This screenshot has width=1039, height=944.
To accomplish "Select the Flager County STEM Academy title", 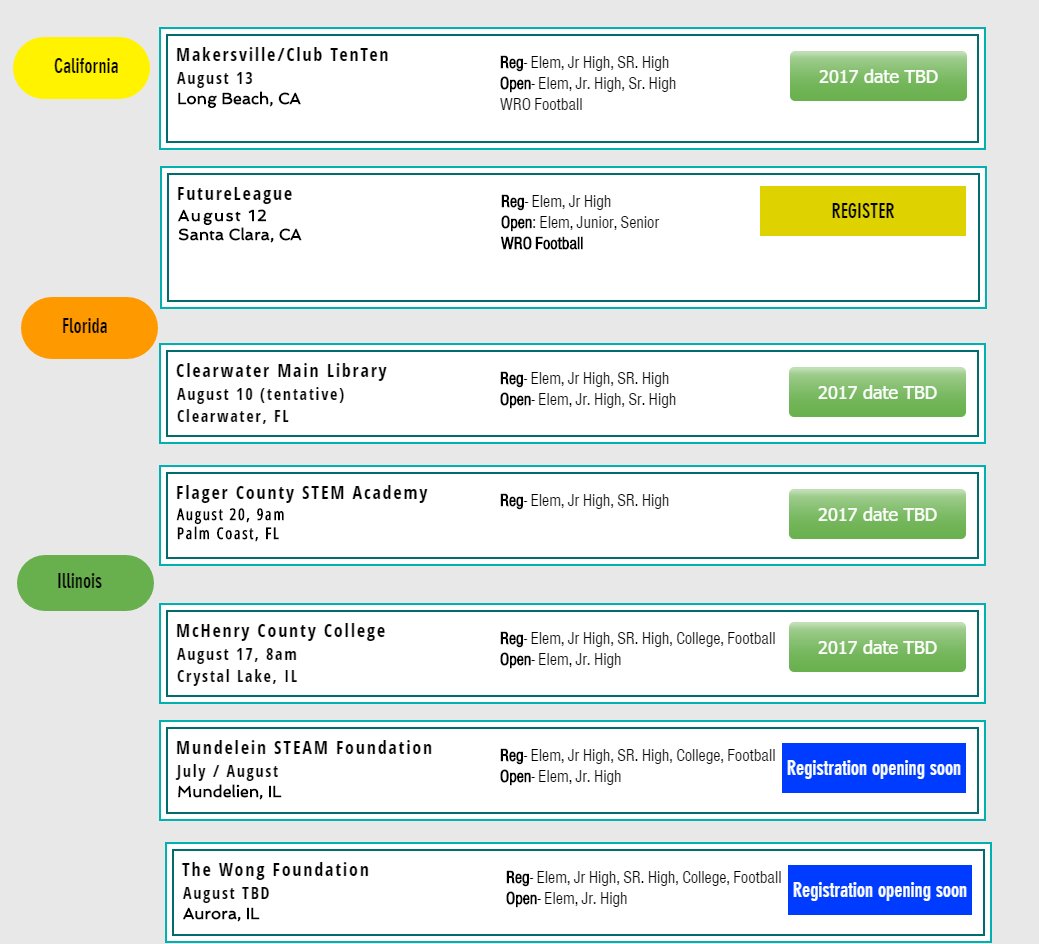I will 302,493.
